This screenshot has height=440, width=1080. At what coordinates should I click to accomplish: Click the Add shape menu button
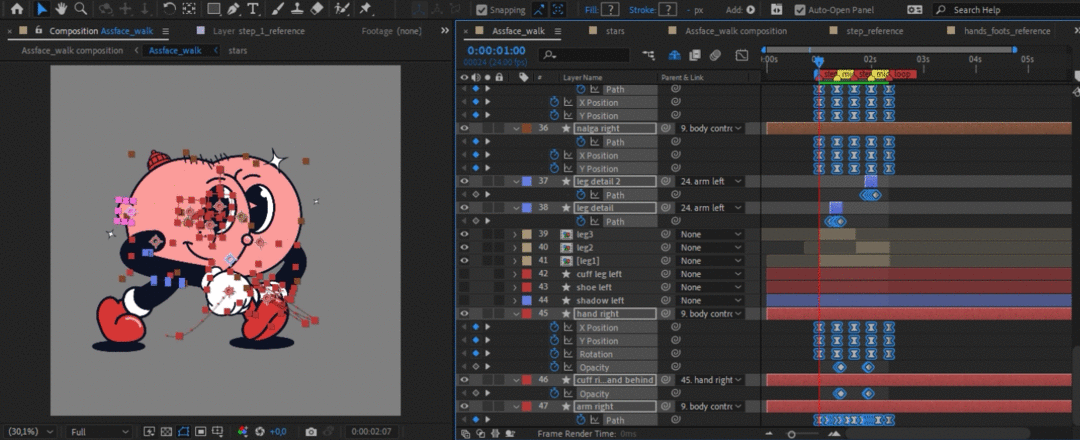750,10
